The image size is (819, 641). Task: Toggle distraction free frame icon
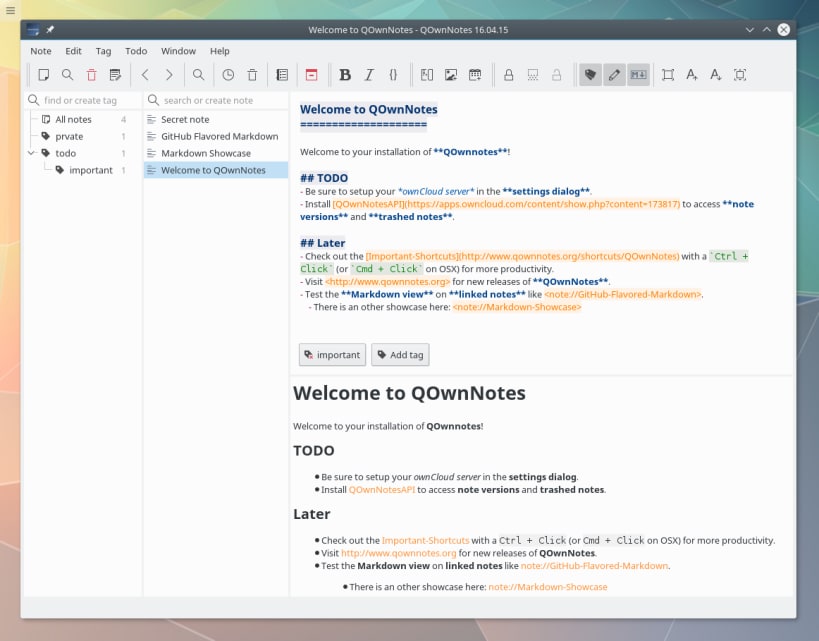click(x=668, y=75)
